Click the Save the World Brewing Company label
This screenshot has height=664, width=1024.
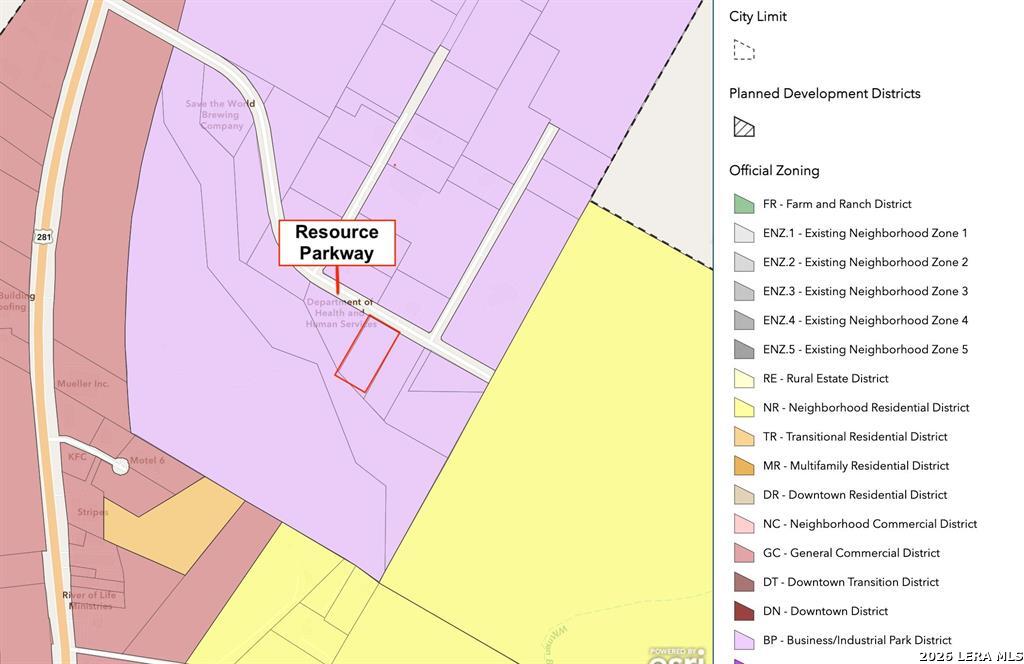[x=221, y=115]
